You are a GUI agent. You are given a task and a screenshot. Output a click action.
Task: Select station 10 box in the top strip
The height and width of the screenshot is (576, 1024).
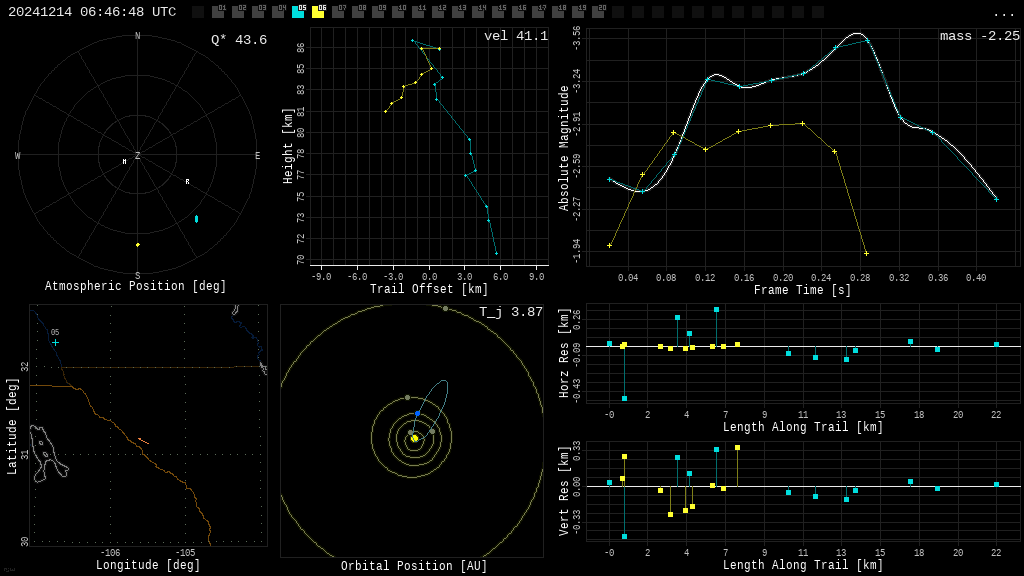tap(398, 12)
